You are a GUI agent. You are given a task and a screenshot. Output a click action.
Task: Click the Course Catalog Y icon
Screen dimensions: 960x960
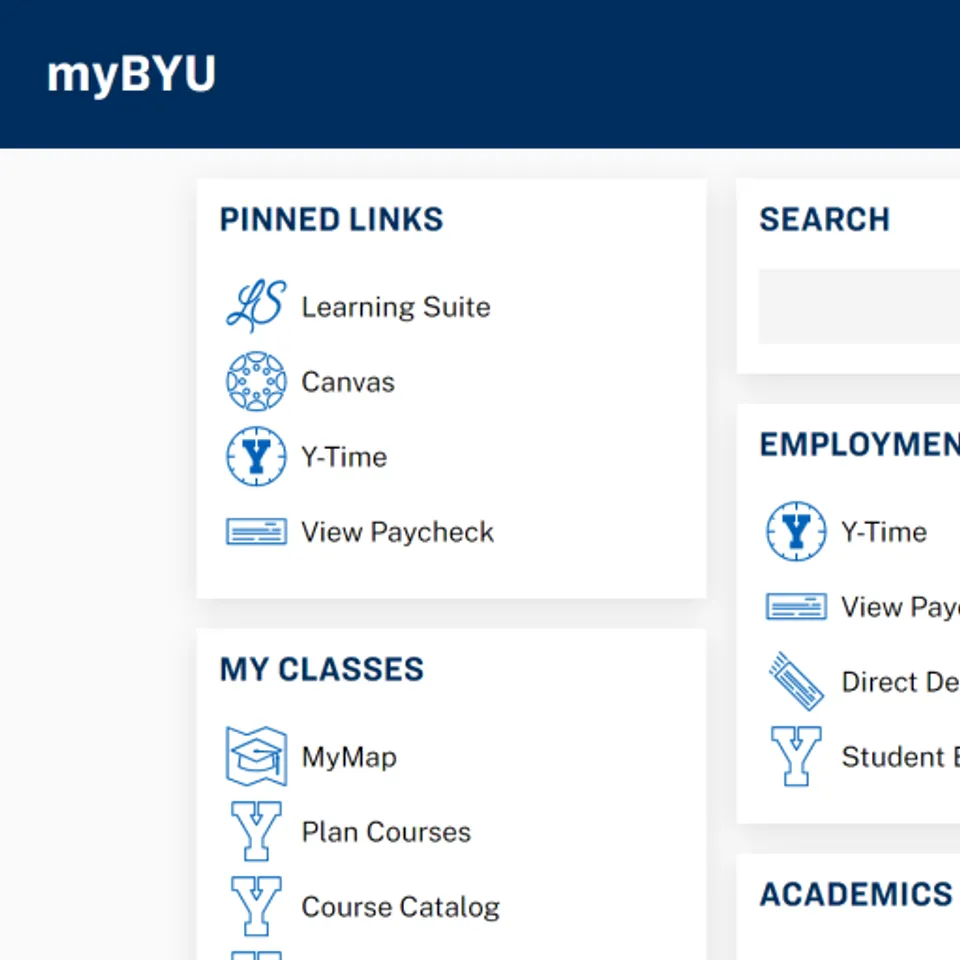[256, 906]
